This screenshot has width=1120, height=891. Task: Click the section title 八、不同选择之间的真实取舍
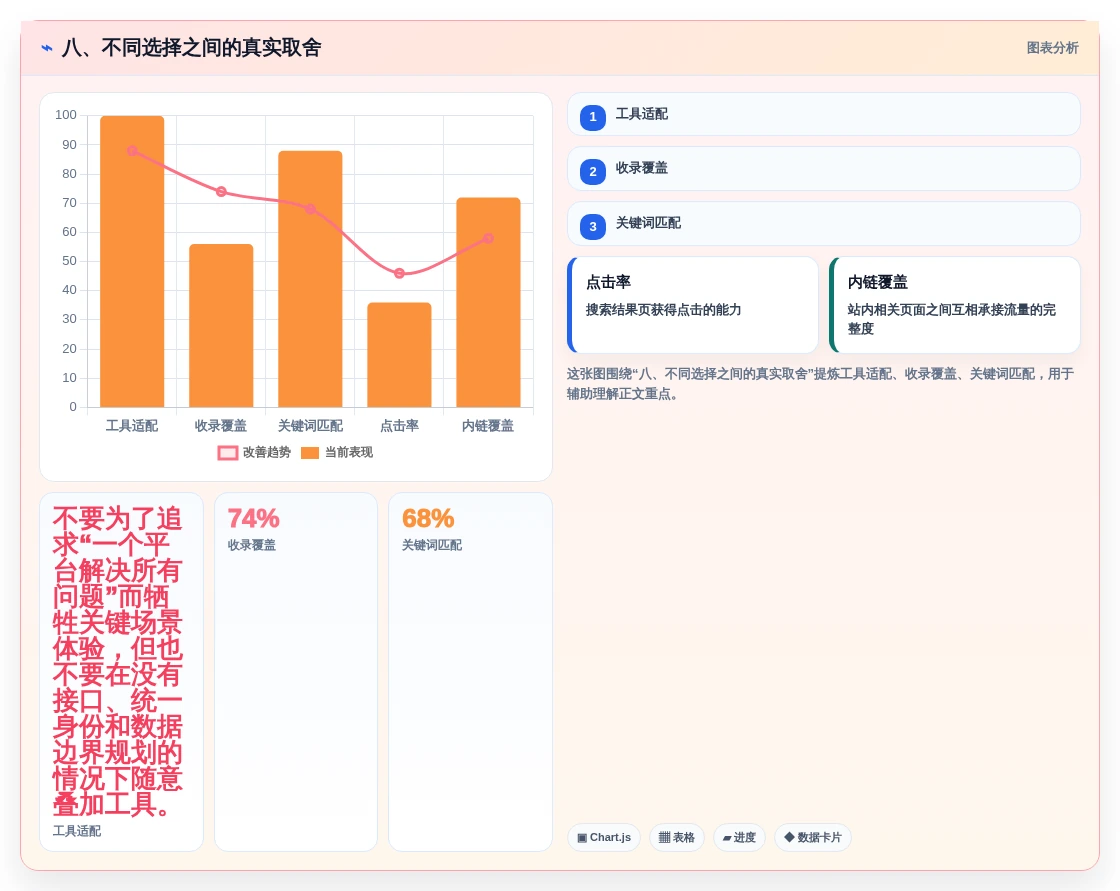click(x=191, y=48)
